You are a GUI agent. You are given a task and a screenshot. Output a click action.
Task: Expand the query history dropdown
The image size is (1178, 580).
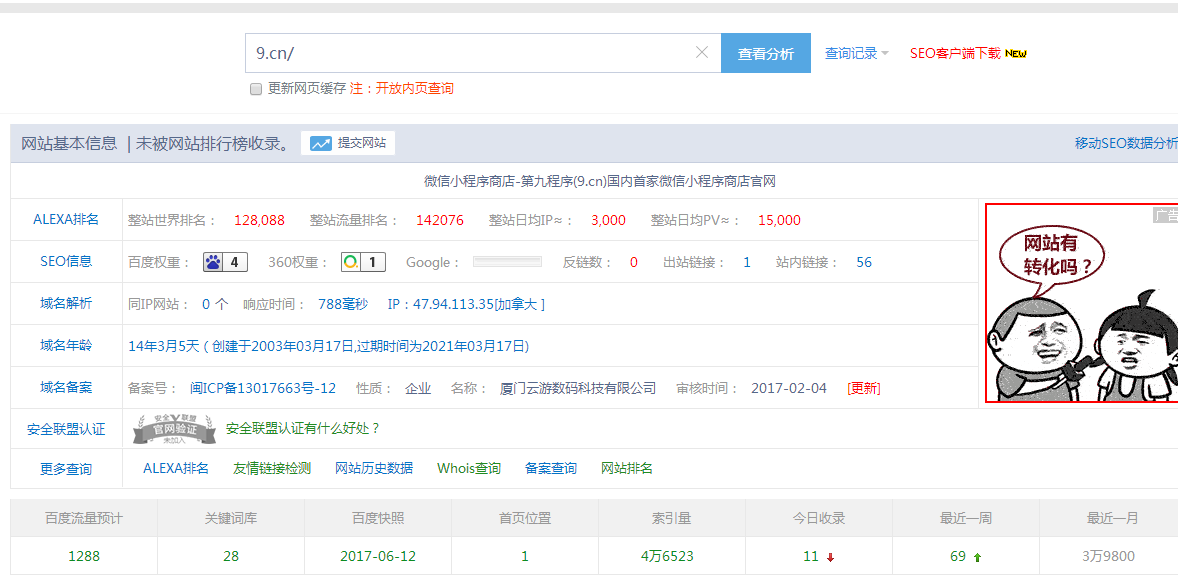[x=856, y=54]
